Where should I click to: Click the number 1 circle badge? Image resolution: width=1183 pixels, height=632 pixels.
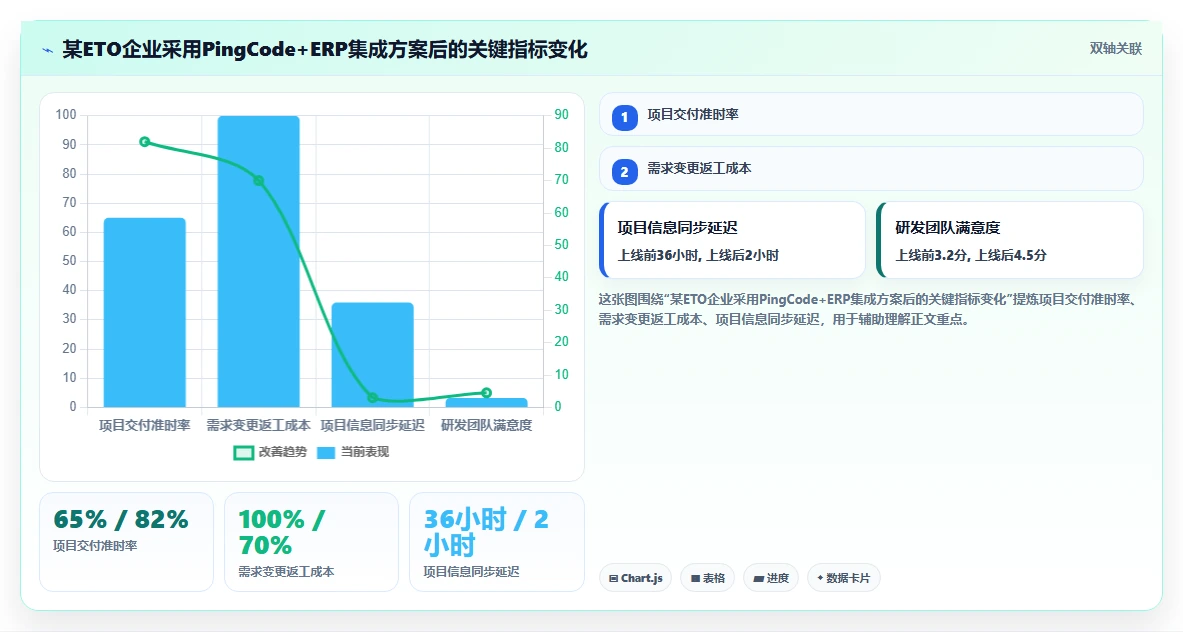tap(625, 118)
